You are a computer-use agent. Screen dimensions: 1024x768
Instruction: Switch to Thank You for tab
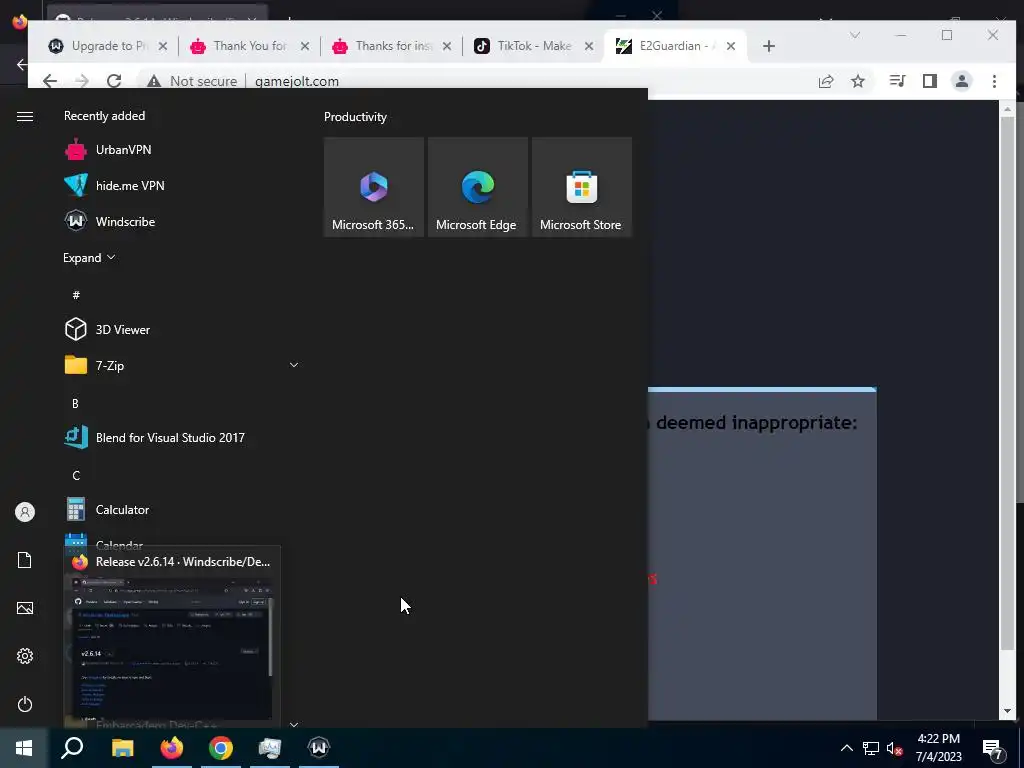click(249, 46)
